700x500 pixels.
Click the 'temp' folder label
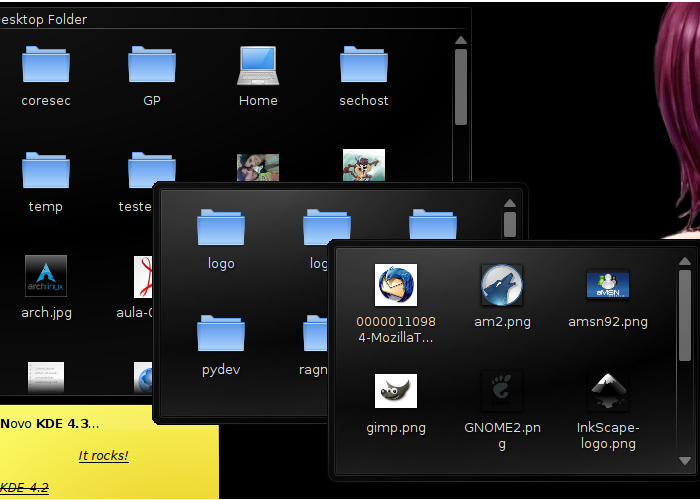point(46,207)
